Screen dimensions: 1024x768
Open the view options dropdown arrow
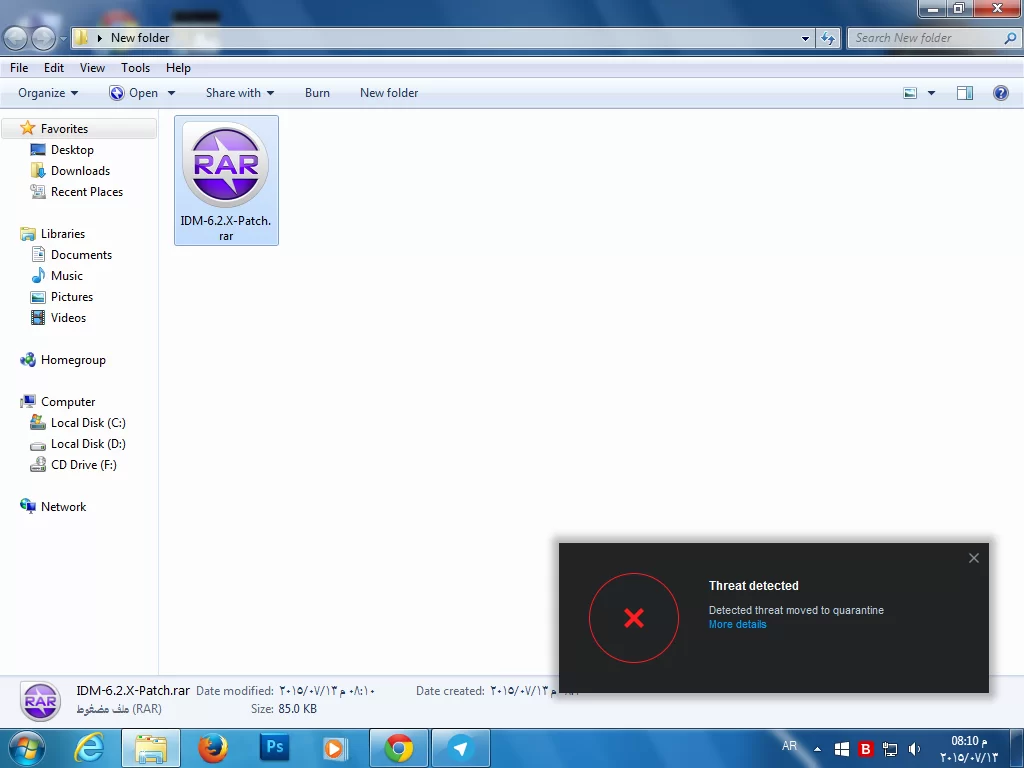point(931,93)
